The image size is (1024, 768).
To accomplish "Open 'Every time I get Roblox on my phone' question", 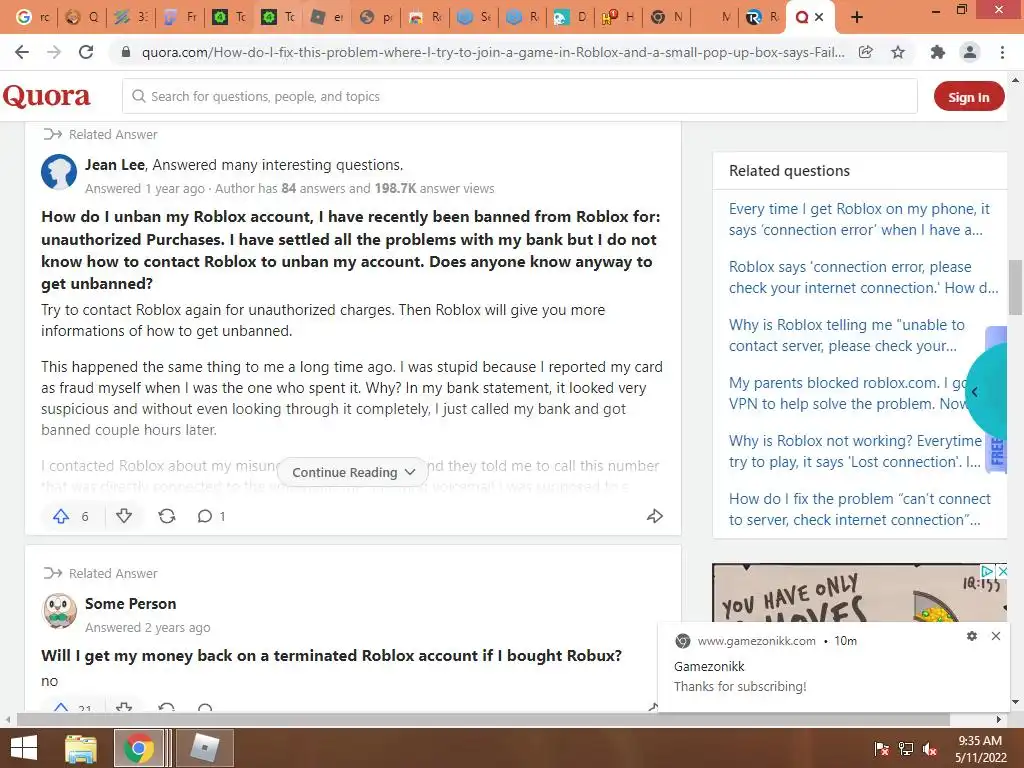I will 859,219.
